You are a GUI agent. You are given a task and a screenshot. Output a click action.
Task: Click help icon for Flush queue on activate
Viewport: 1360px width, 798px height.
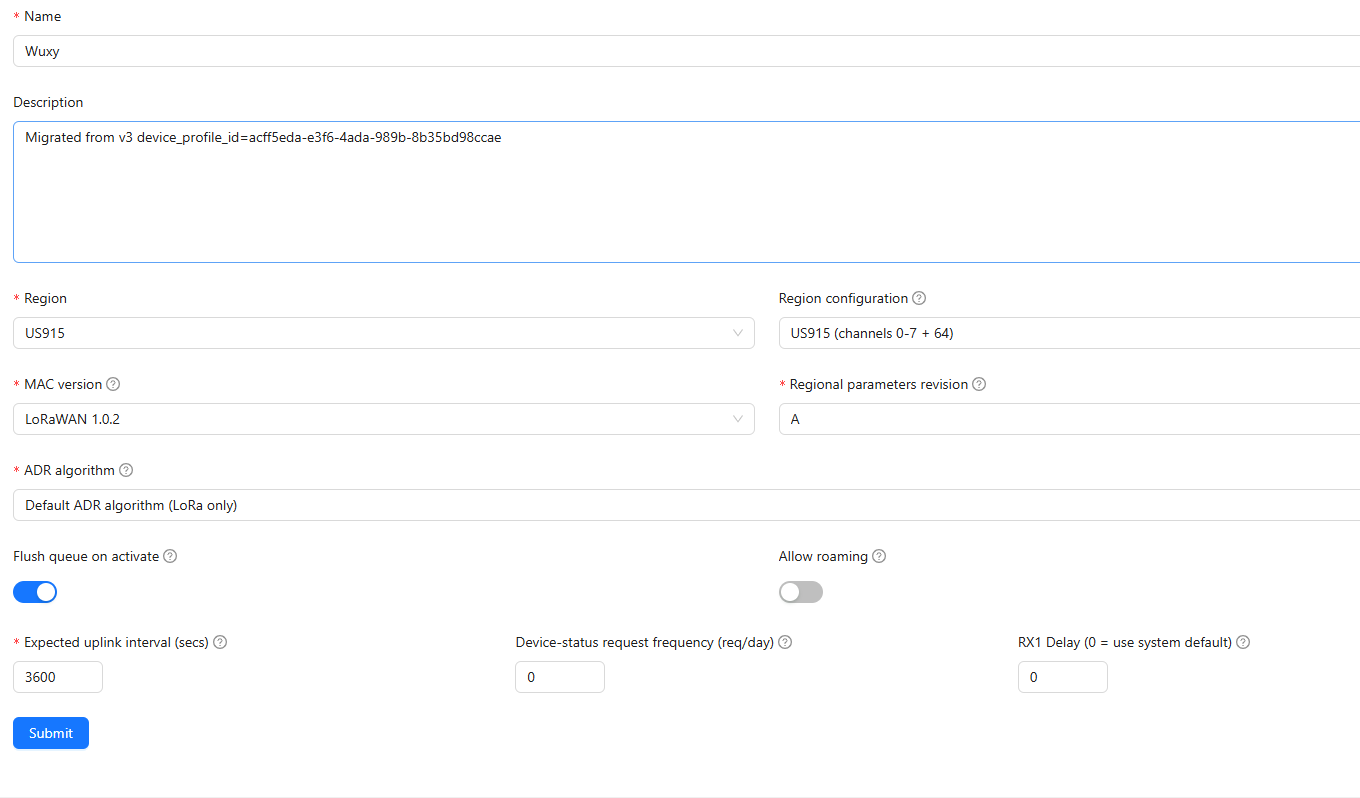[x=170, y=556]
